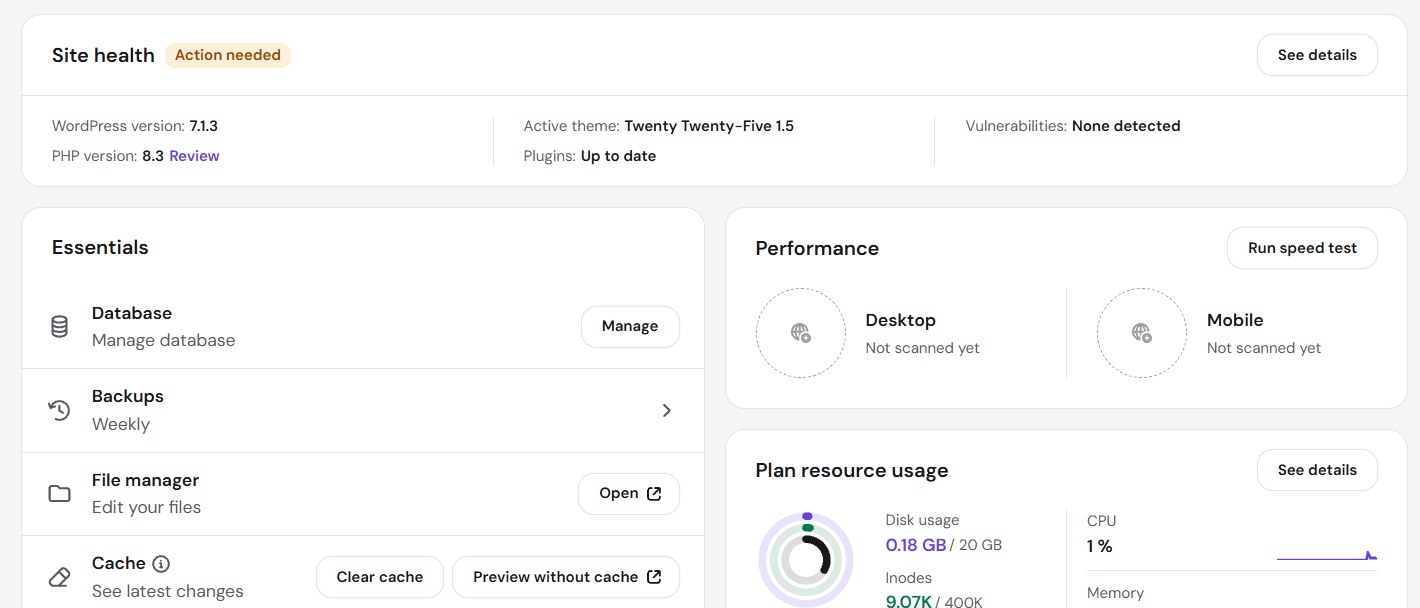1420x608 pixels.
Task: Click Preview without cache button
Action: (x=566, y=577)
